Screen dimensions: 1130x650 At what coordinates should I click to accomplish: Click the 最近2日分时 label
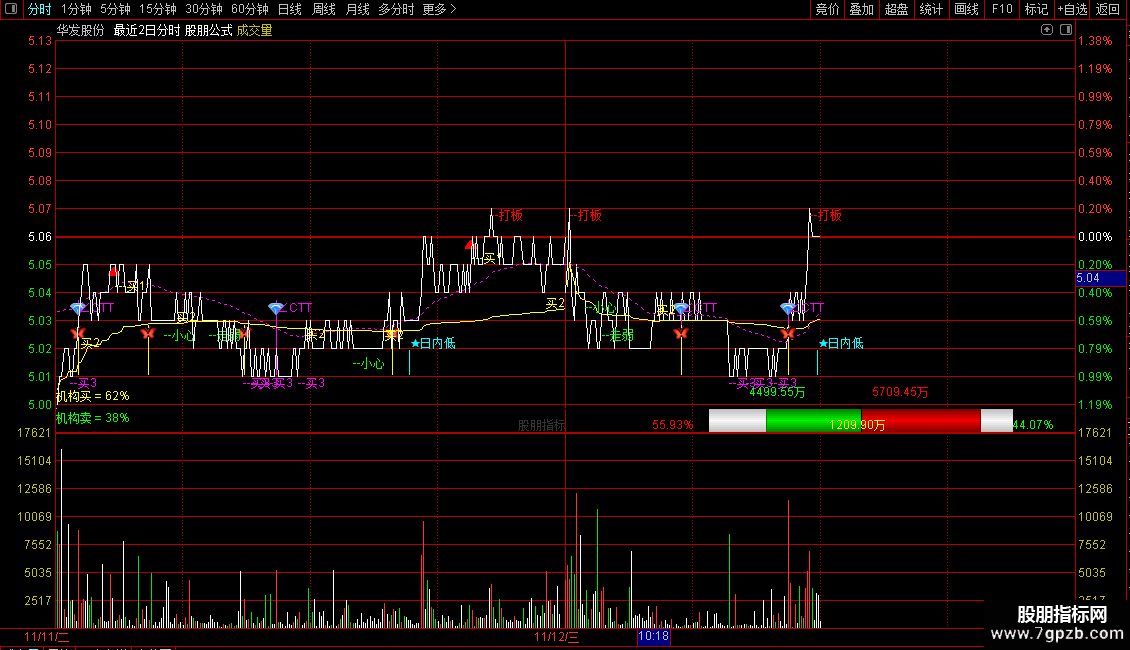[147, 30]
